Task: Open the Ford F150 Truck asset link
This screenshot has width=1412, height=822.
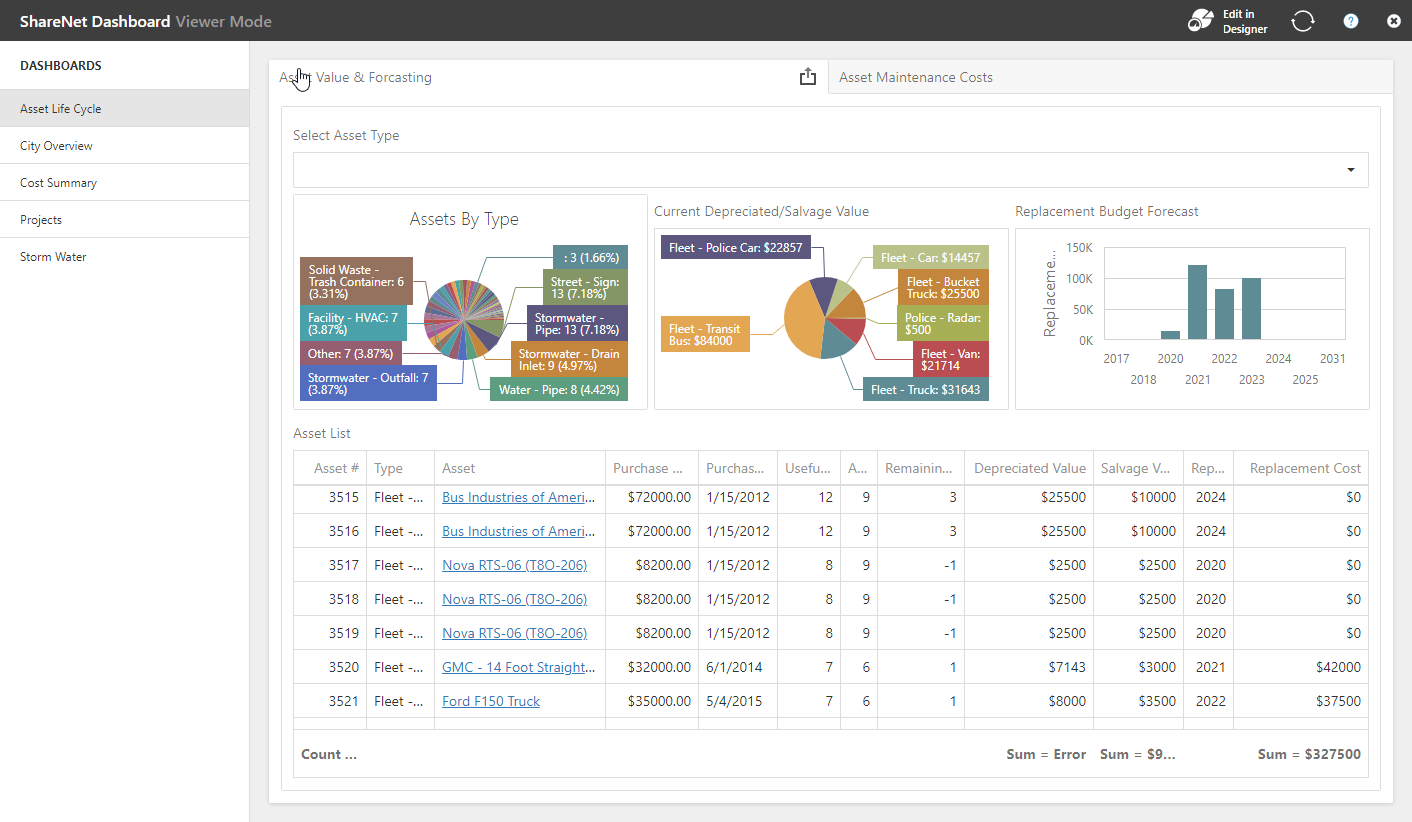Action: (x=490, y=701)
